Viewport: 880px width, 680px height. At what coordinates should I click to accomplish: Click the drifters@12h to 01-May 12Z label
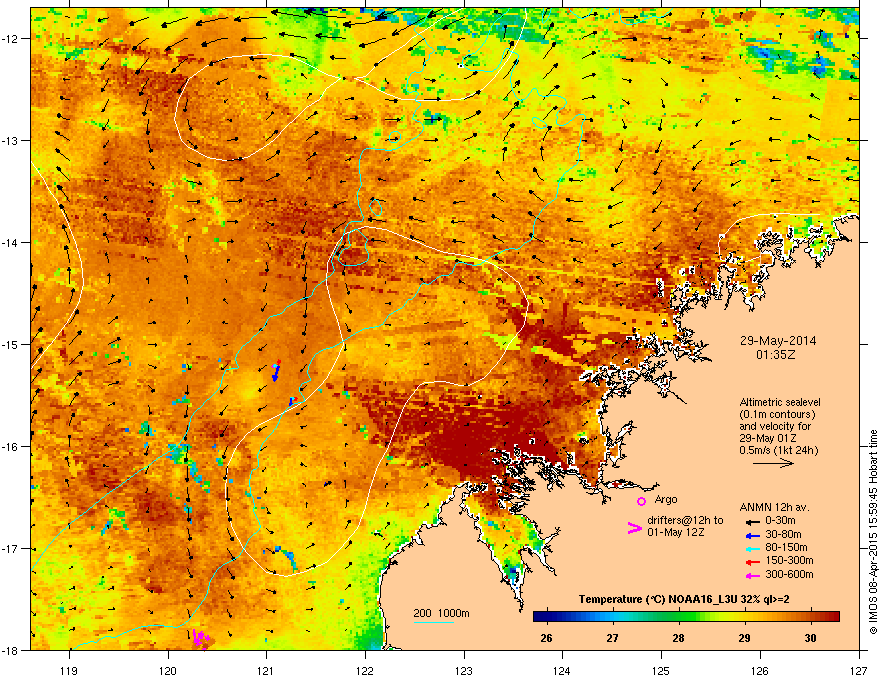click(685, 526)
